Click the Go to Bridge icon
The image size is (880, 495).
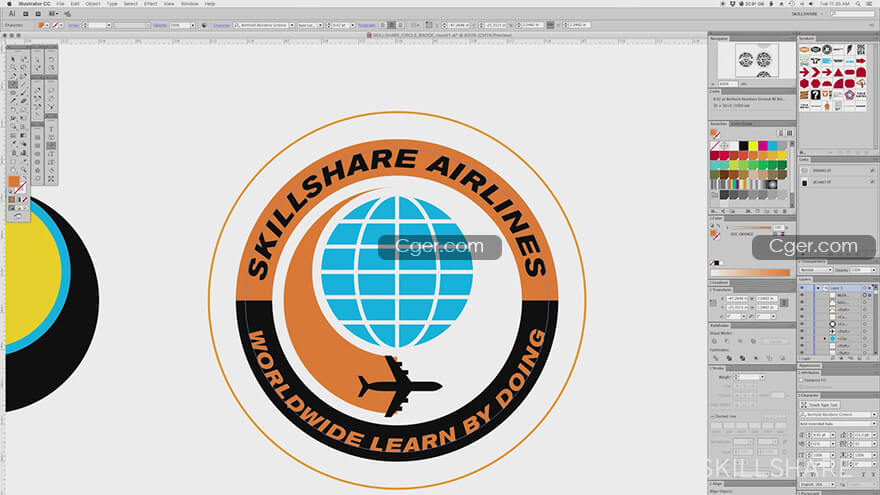point(26,13)
